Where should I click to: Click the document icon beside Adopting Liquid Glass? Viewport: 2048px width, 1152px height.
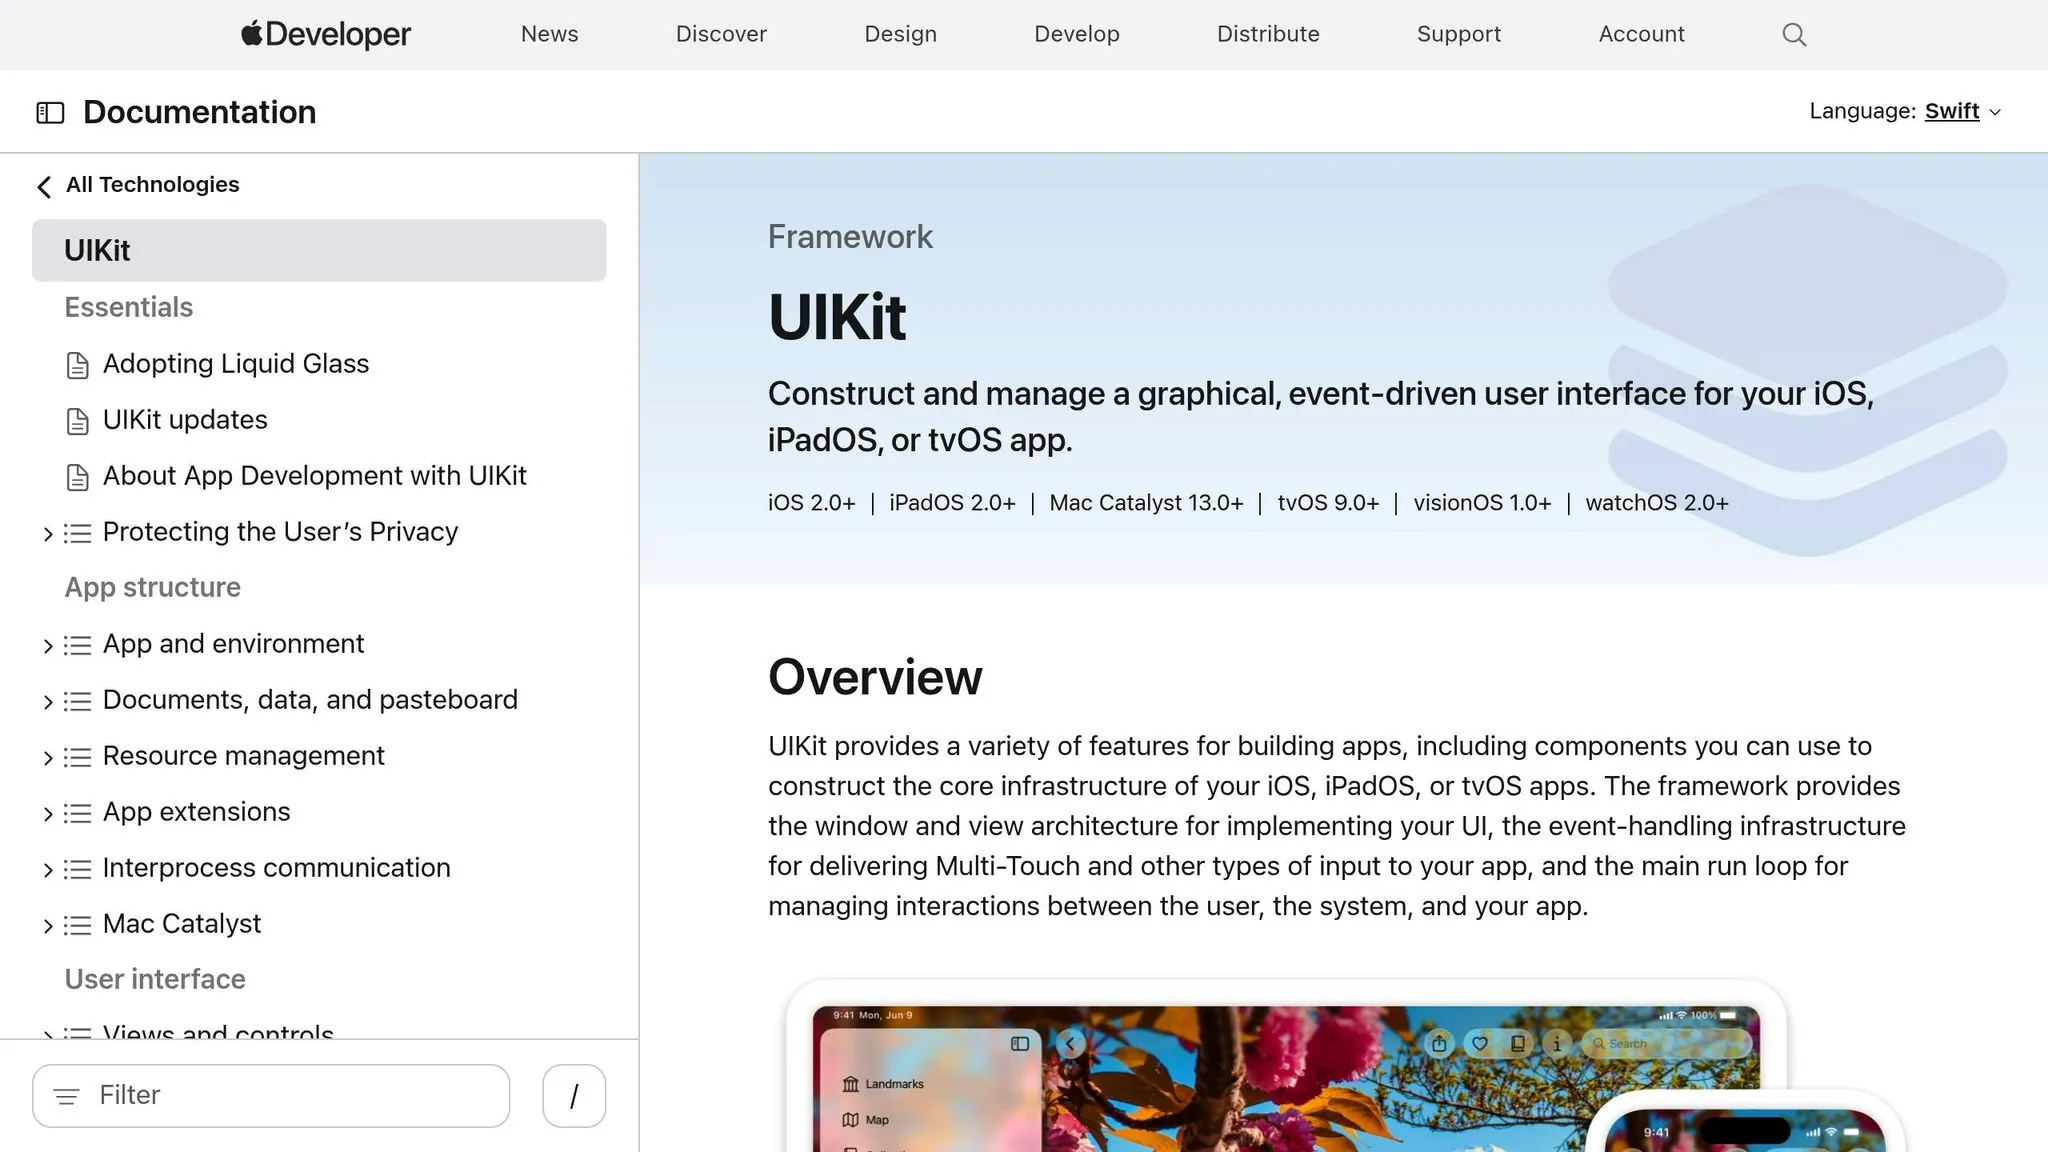[x=78, y=366]
